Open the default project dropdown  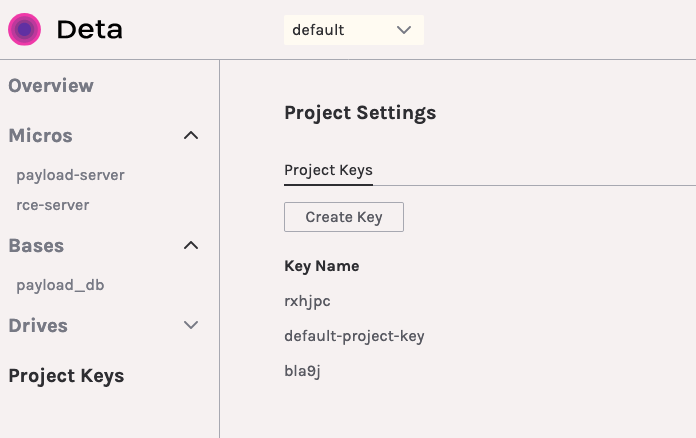coord(354,30)
